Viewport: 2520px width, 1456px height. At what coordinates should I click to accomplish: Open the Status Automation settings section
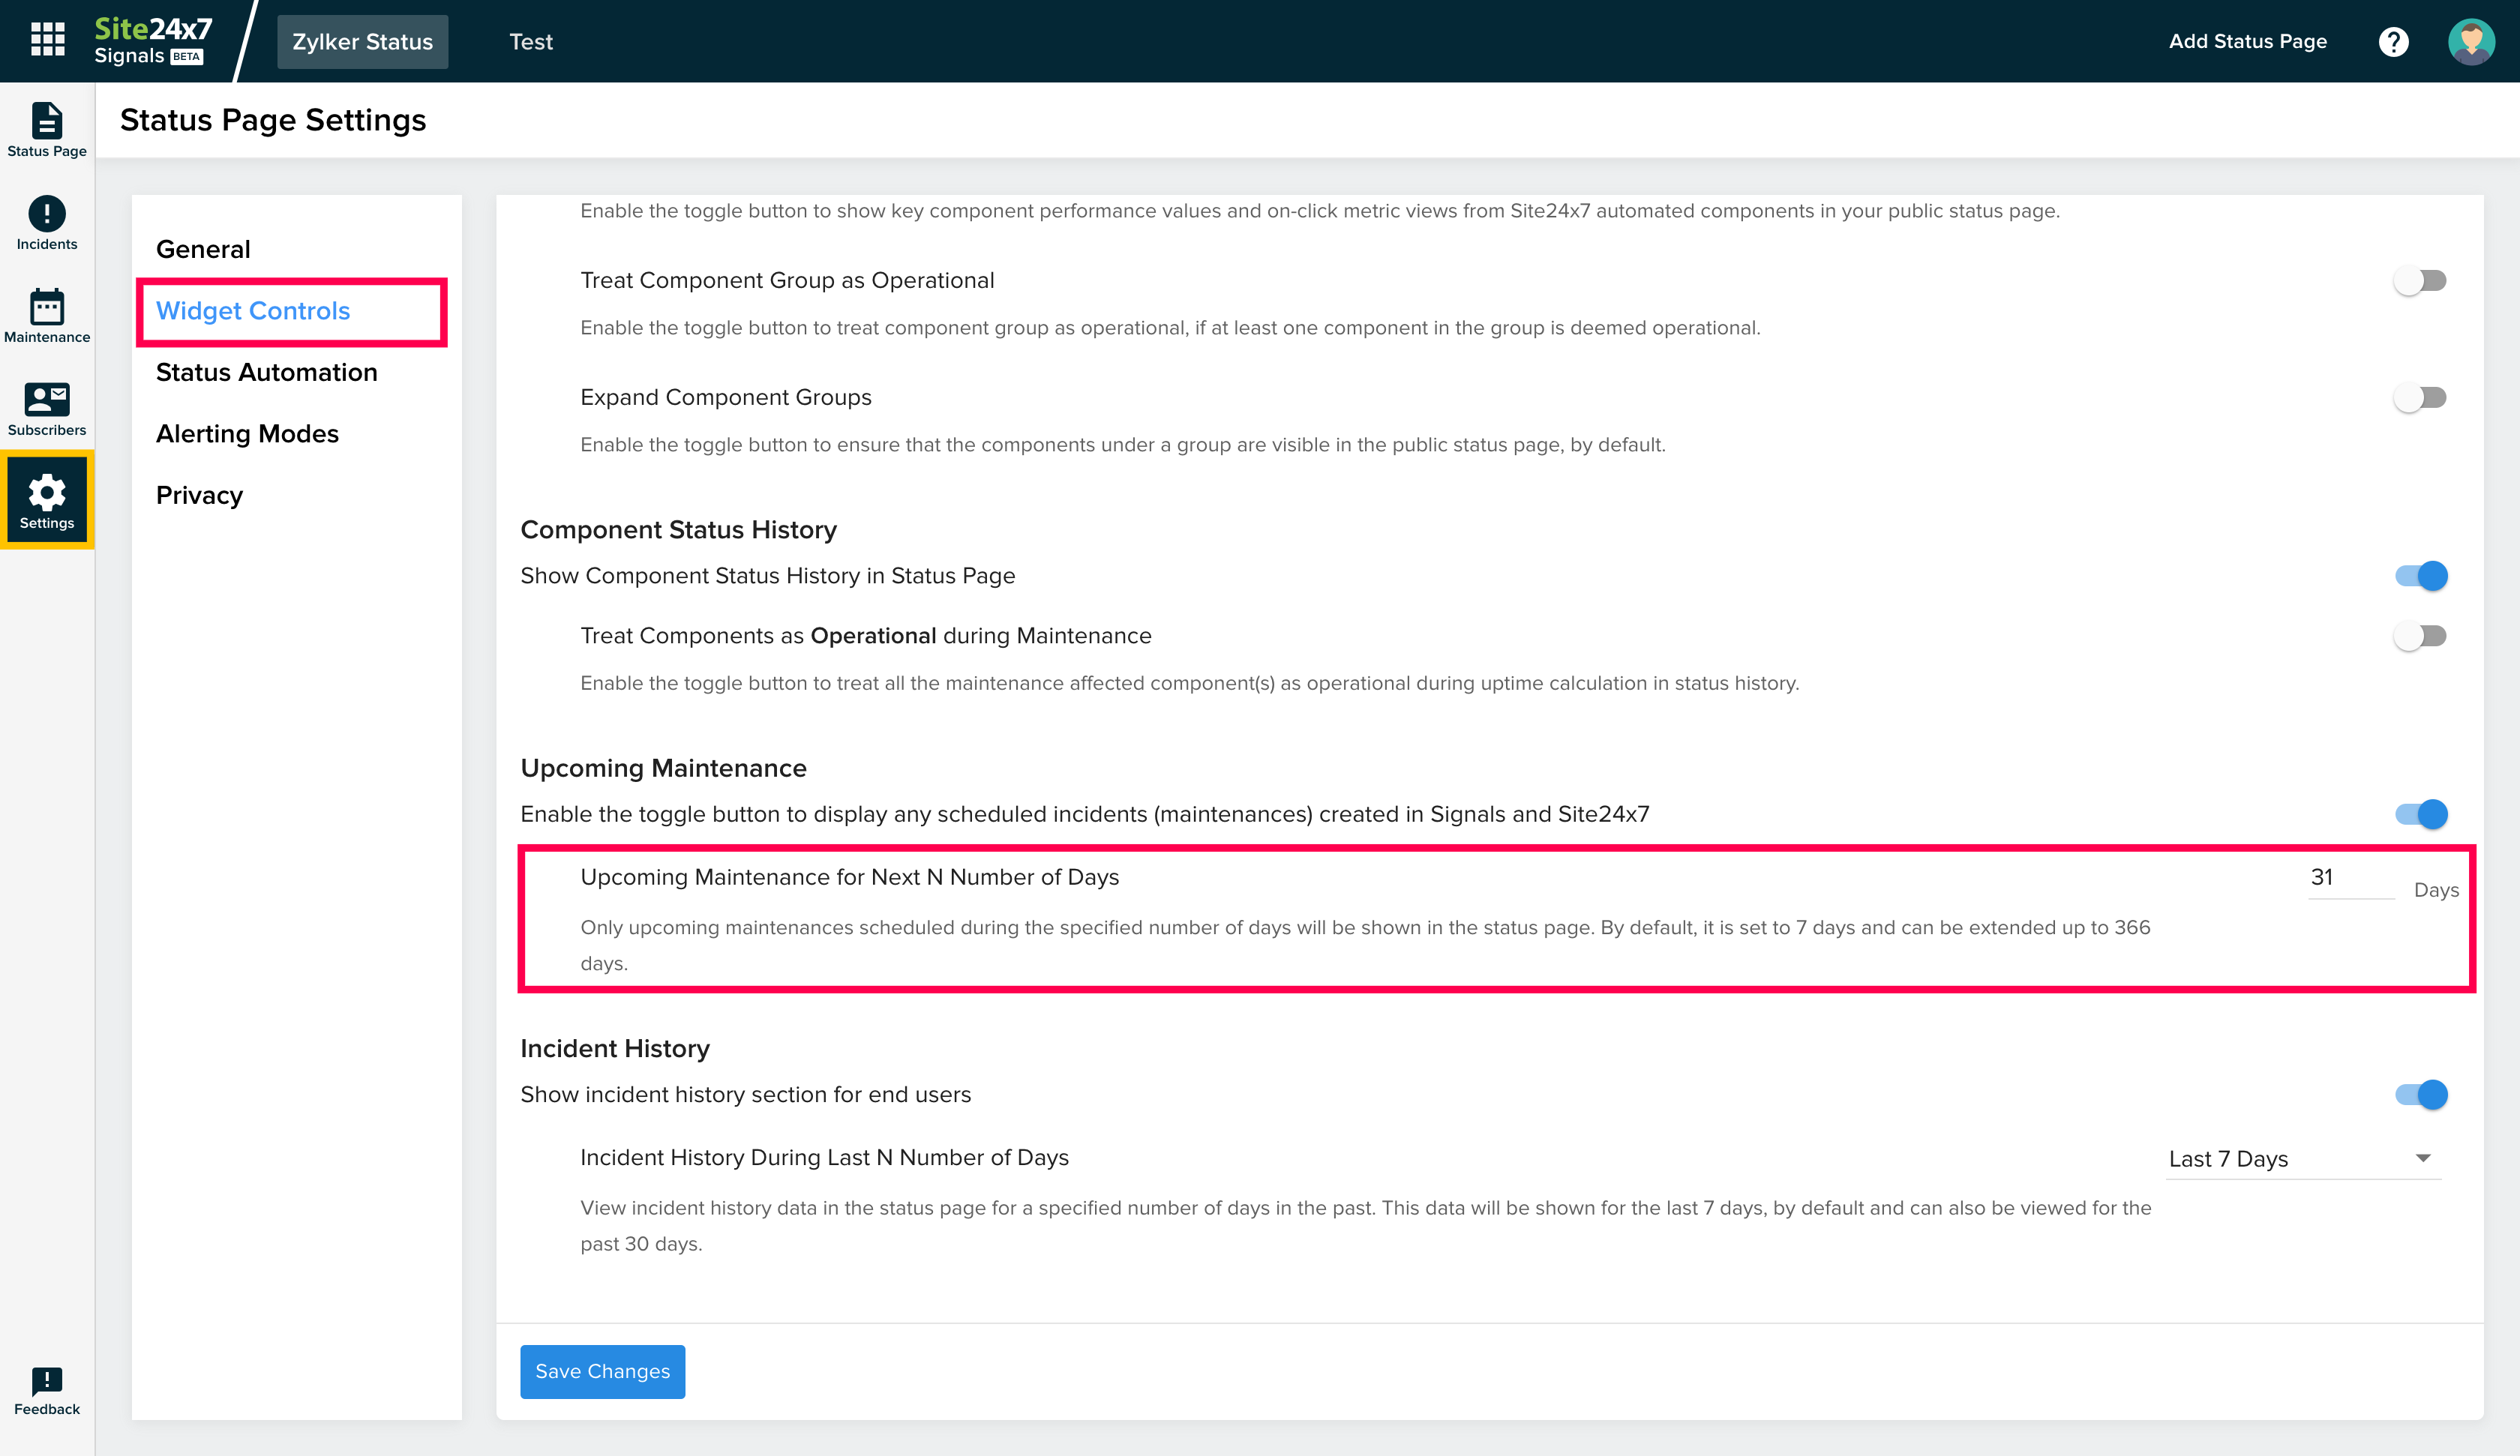[266, 372]
